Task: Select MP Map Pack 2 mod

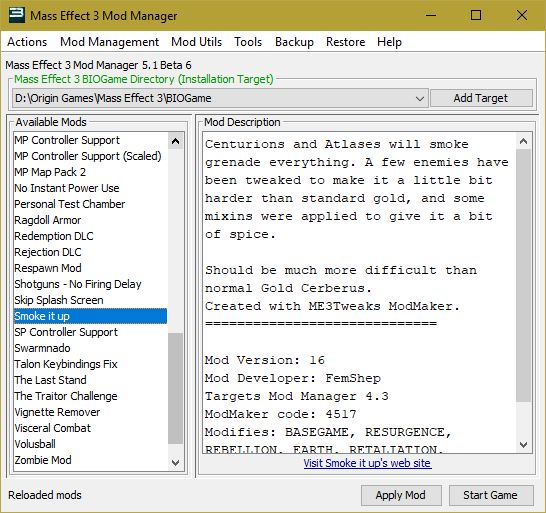Action: 90,172
